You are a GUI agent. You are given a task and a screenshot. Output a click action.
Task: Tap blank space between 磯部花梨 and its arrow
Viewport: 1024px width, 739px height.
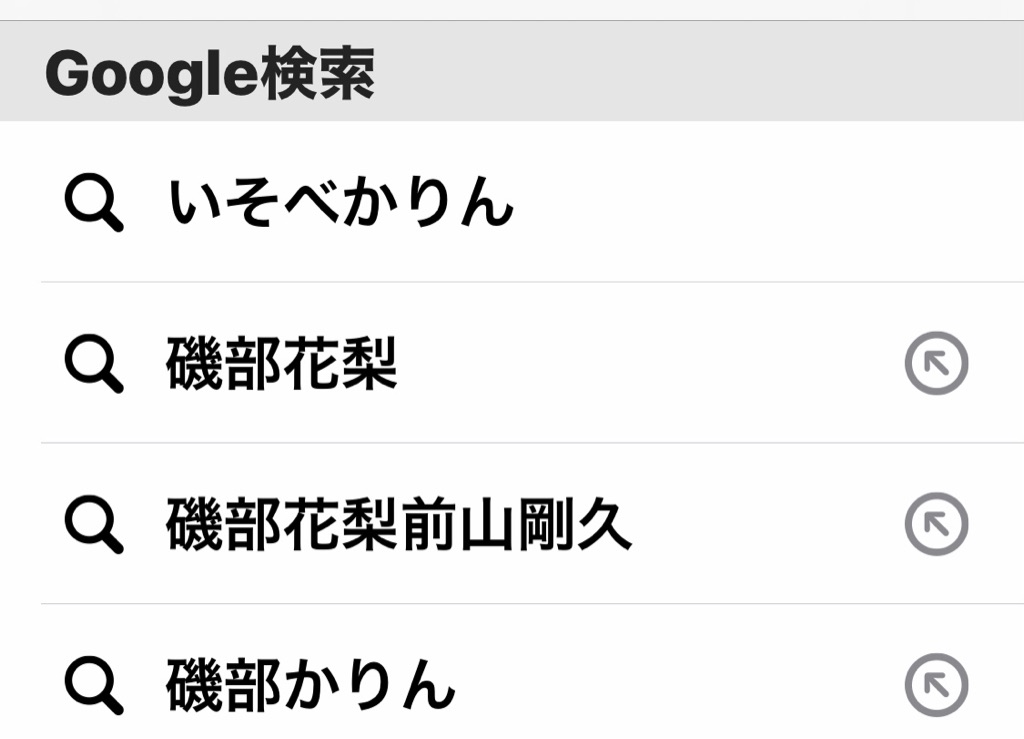(650, 364)
